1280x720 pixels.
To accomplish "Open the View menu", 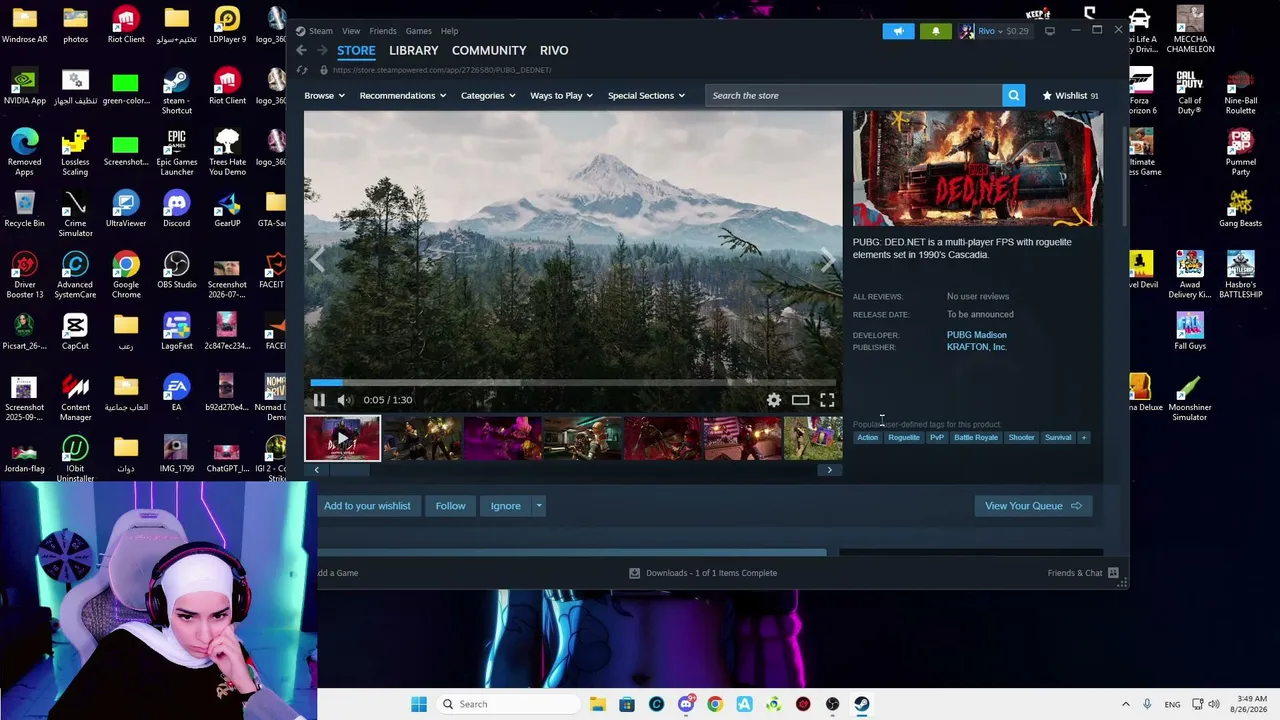I will 351,31.
